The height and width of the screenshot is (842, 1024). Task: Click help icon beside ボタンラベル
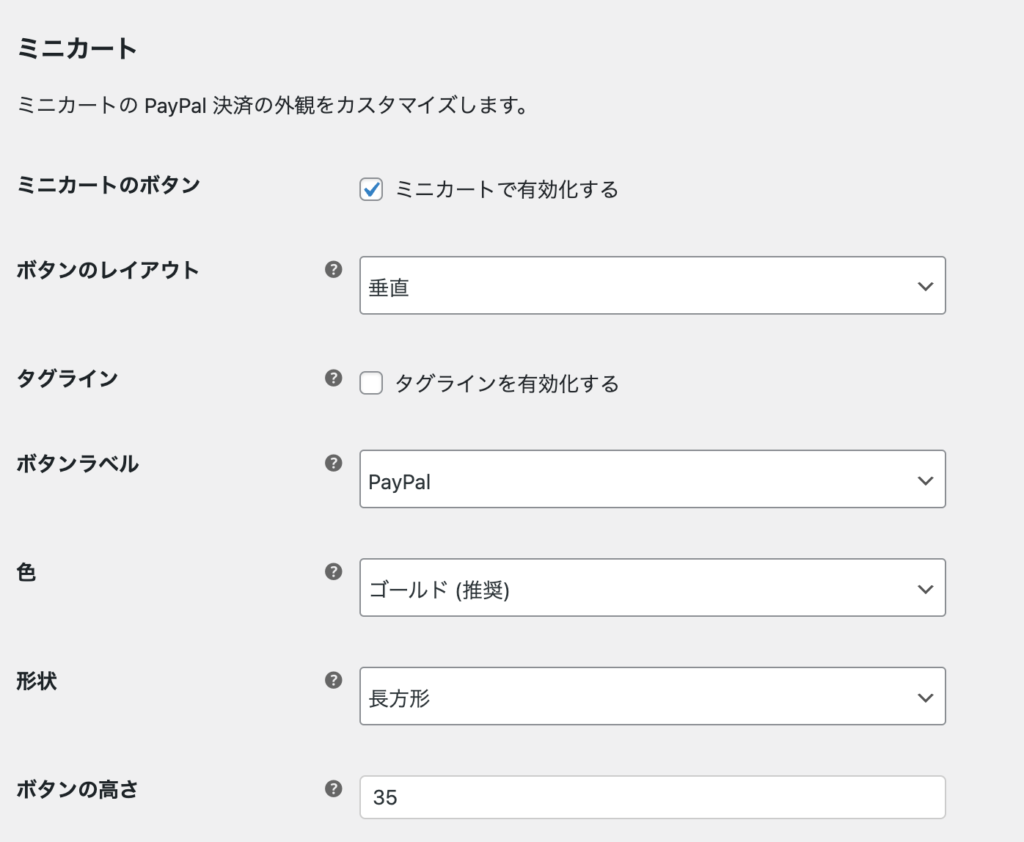pyautogui.click(x=333, y=463)
